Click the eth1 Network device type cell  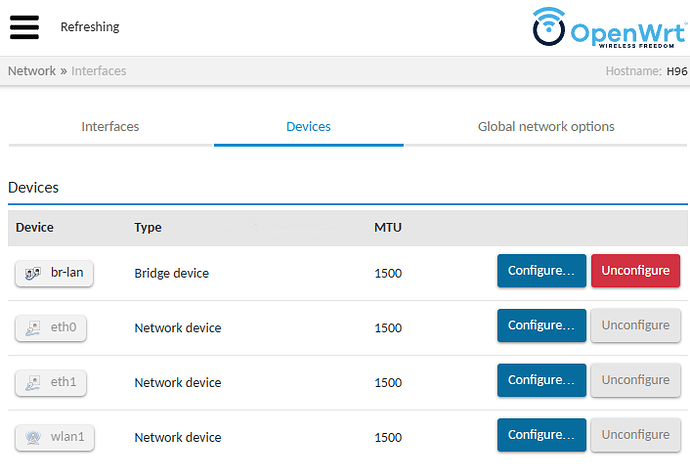(x=178, y=383)
